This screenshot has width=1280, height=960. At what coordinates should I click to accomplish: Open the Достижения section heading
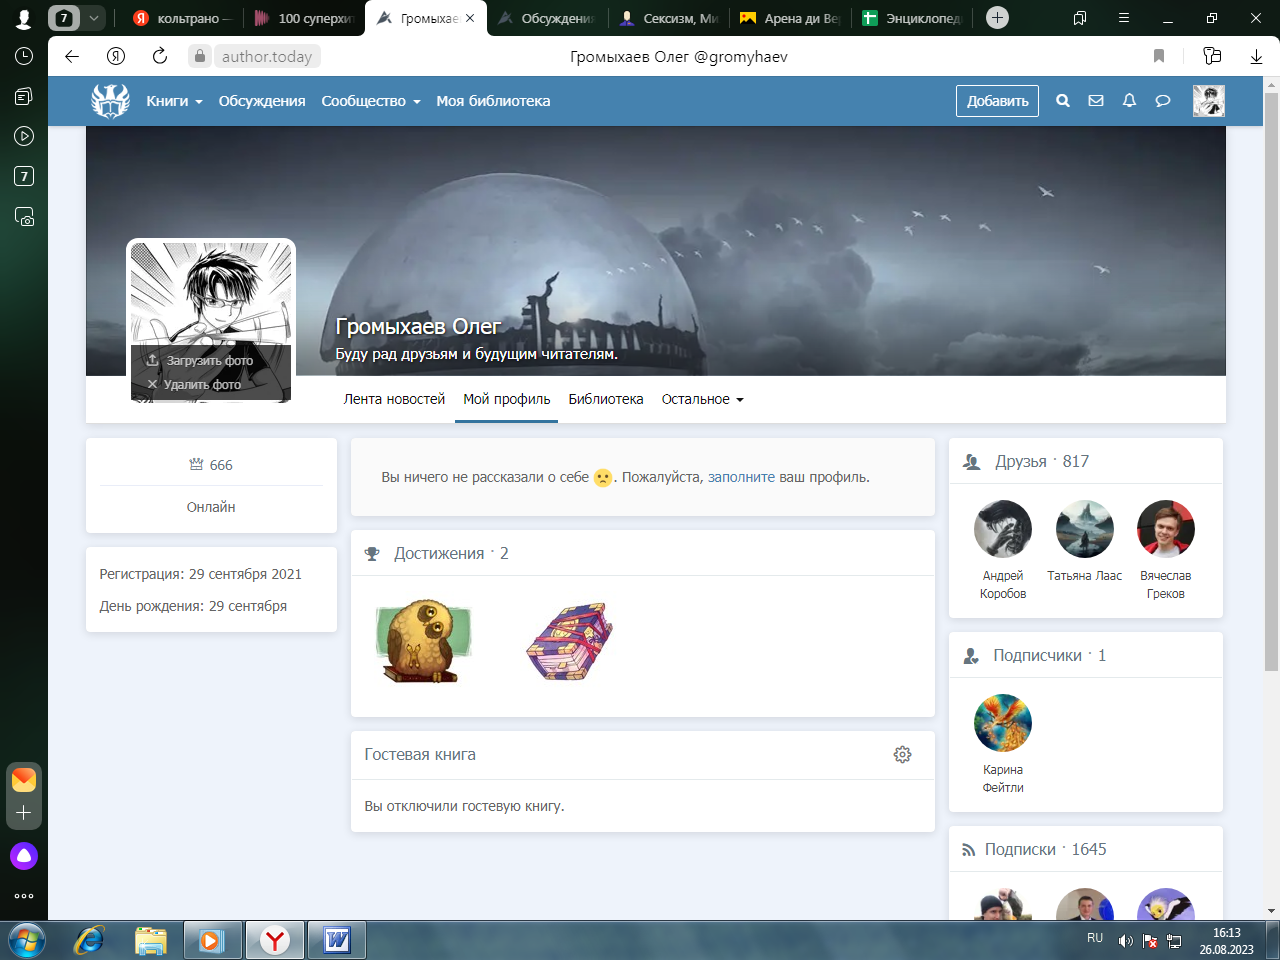click(x=451, y=553)
